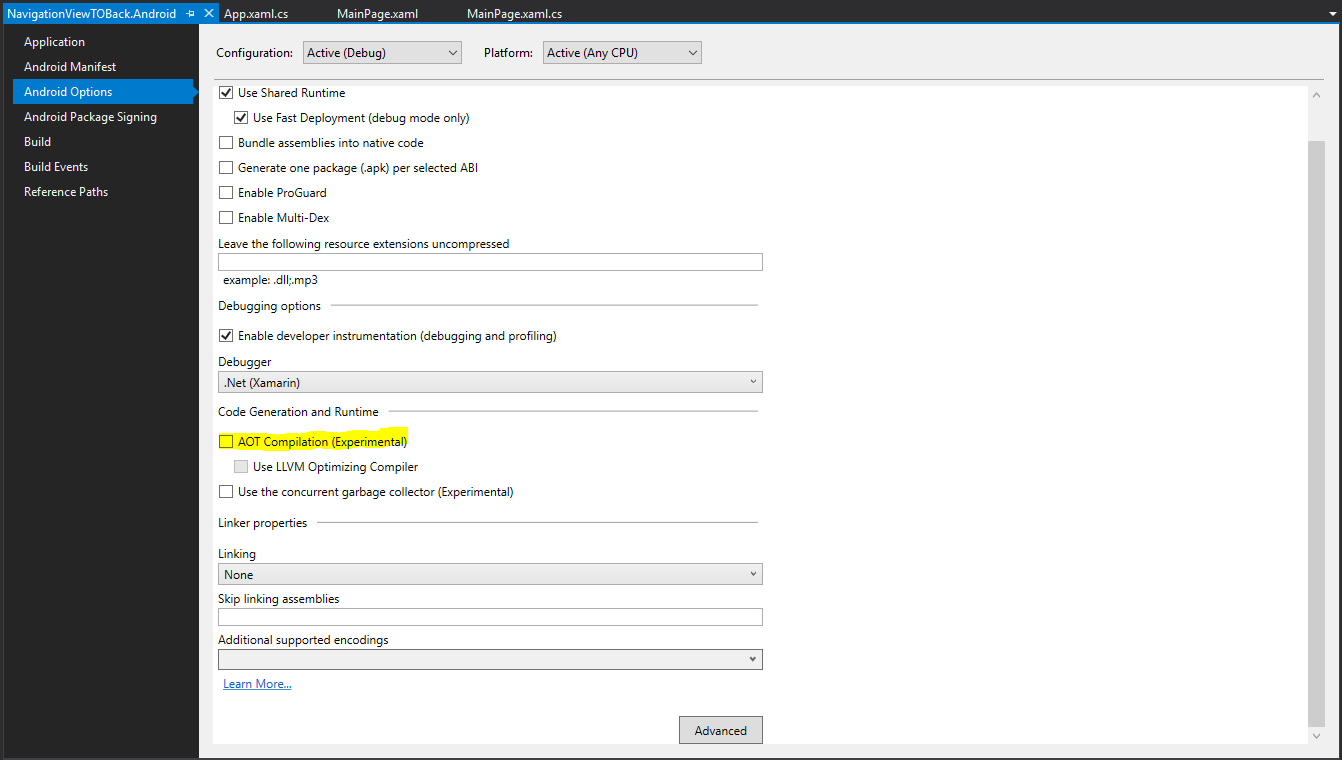Uncheck Use Fast Deployment option
The image size is (1342, 760).
[241, 118]
